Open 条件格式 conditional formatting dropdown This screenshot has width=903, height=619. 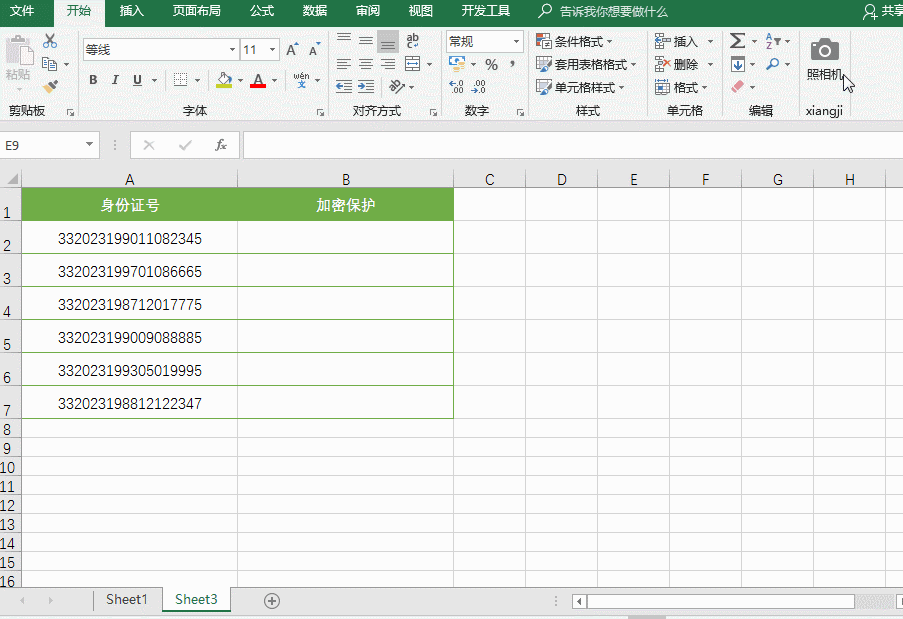point(574,41)
